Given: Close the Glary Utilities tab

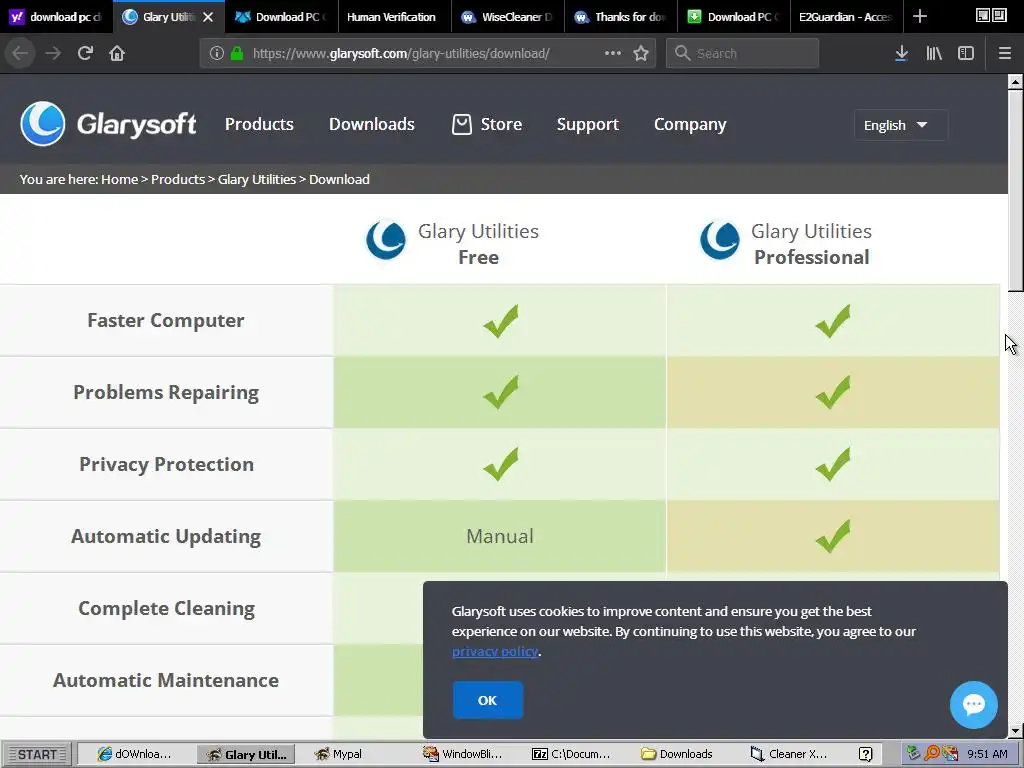Looking at the screenshot, I should click(x=208, y=17).
